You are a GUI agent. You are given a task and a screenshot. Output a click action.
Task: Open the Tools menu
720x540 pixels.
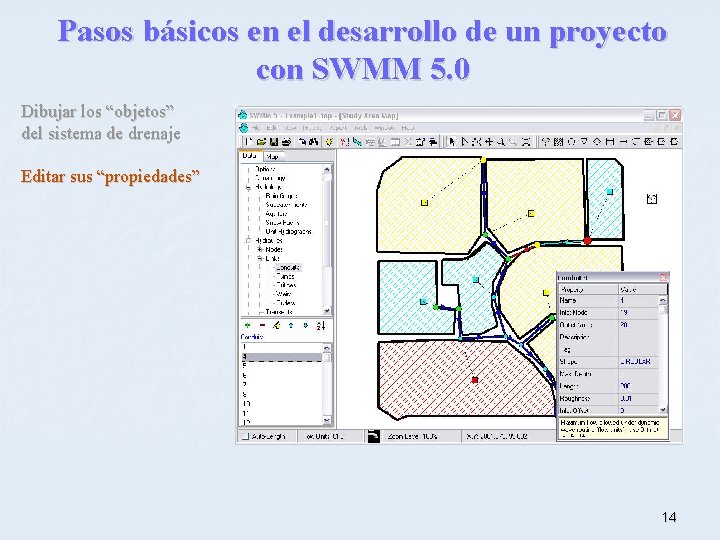[361, 128]
